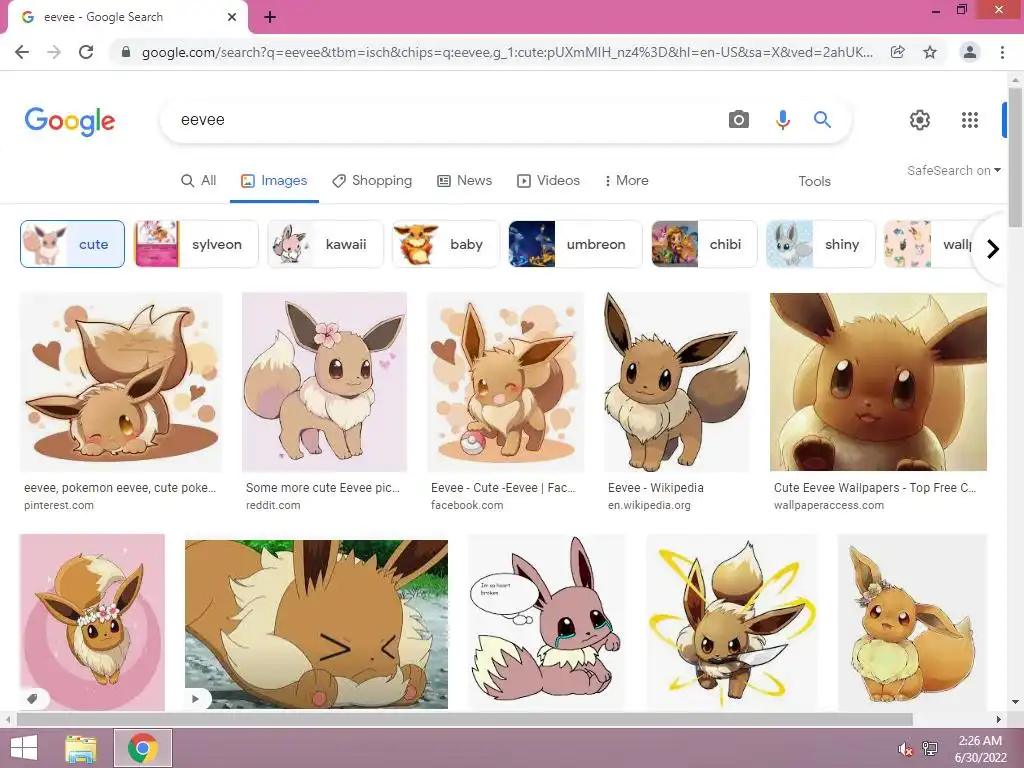This screenshot has width=1024, height=768.
Task: Show more chips with the right chevron
Action: [993, 249]
